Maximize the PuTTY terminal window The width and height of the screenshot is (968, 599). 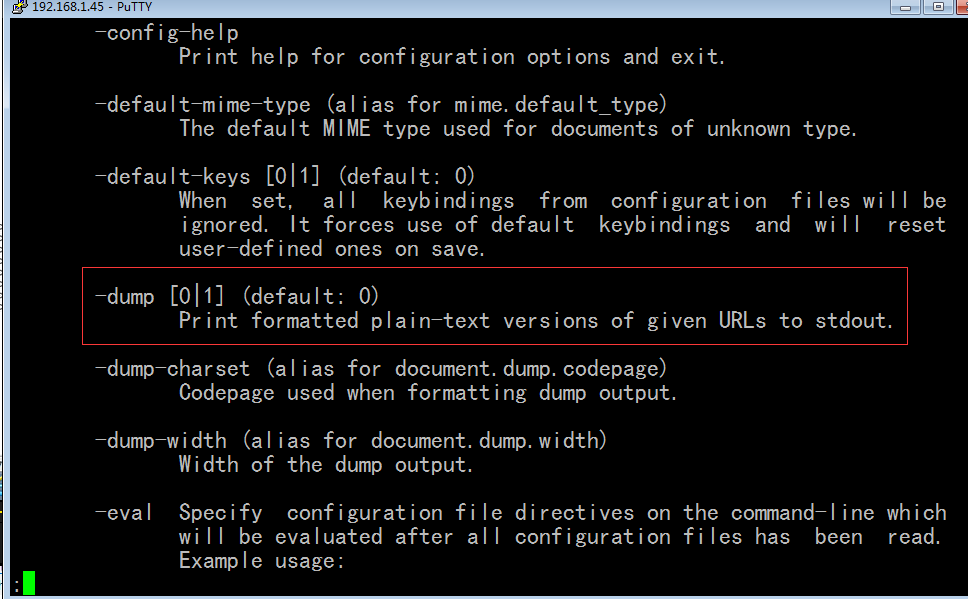click(x=938, y=7)
